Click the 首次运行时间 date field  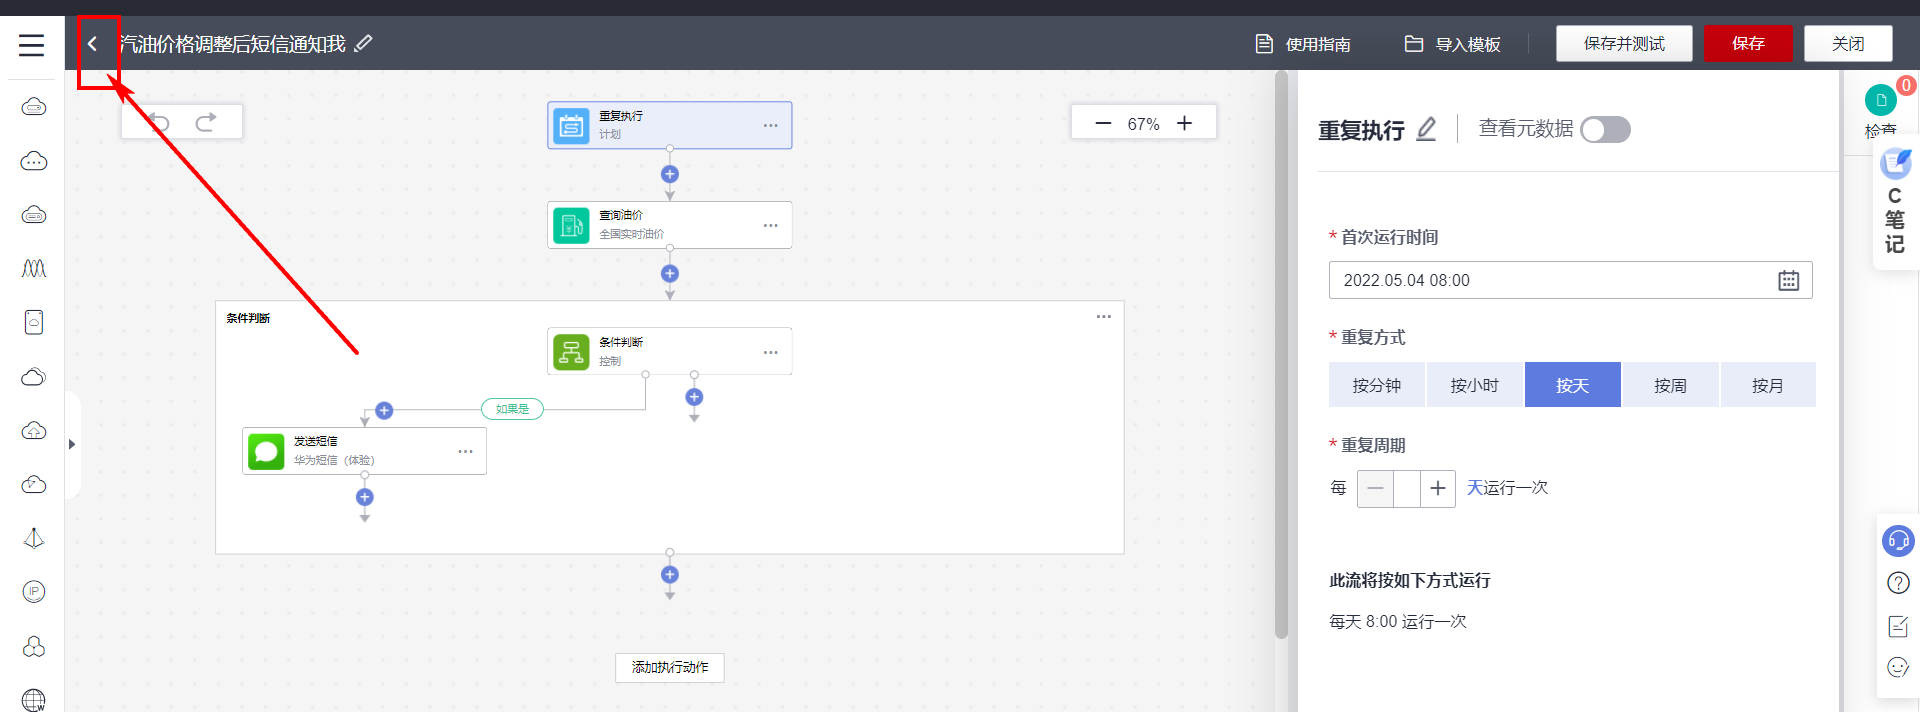1570,280
